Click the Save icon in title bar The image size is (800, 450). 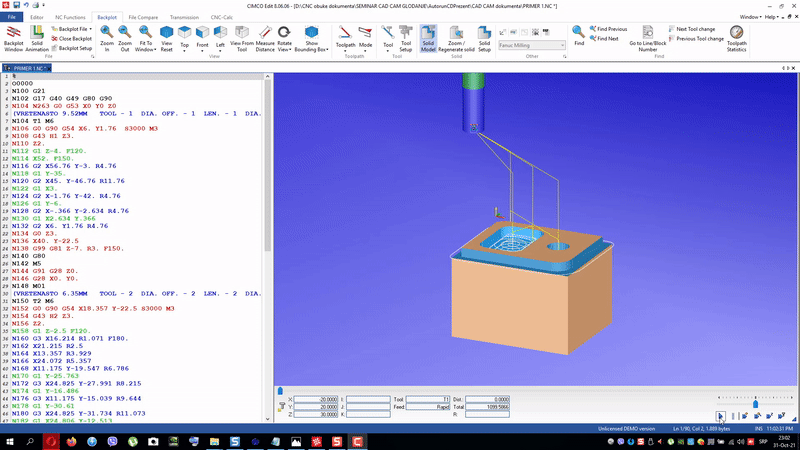pyautogui.click(x=16, y=5)
